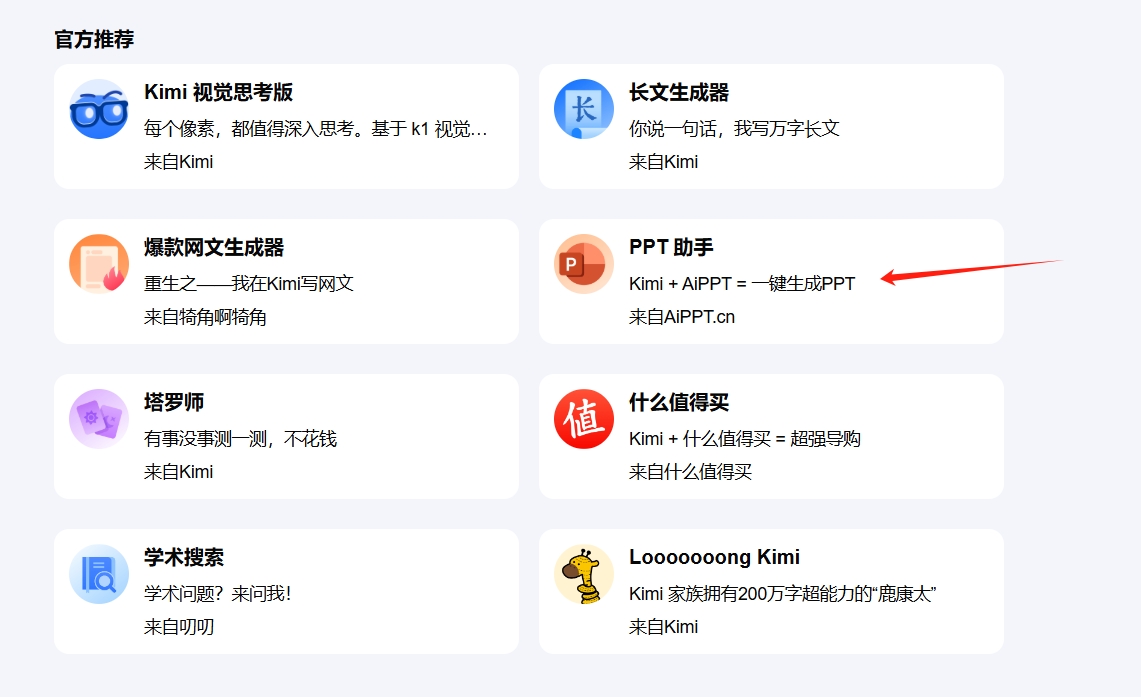This screenshot has height=697, width=1141.
Task: Click the '官方推荐' section heading
Action: point(94,40)
